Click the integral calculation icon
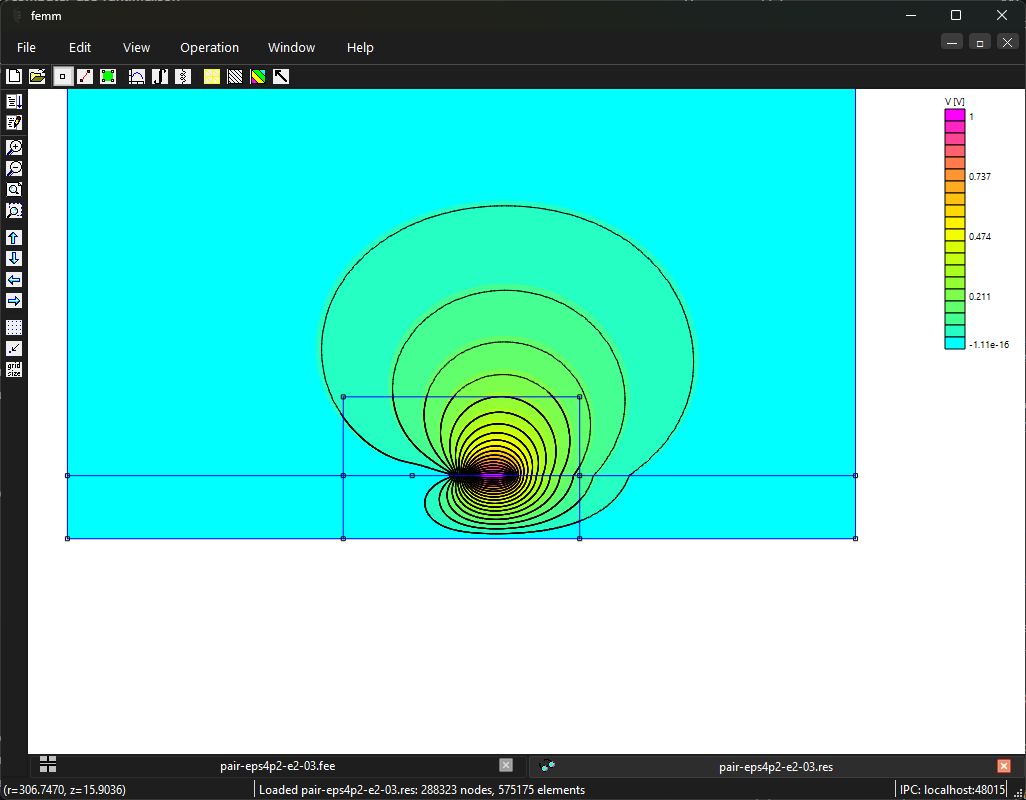The height and width of the screenshot is (800, 1026). click(160, 77)
